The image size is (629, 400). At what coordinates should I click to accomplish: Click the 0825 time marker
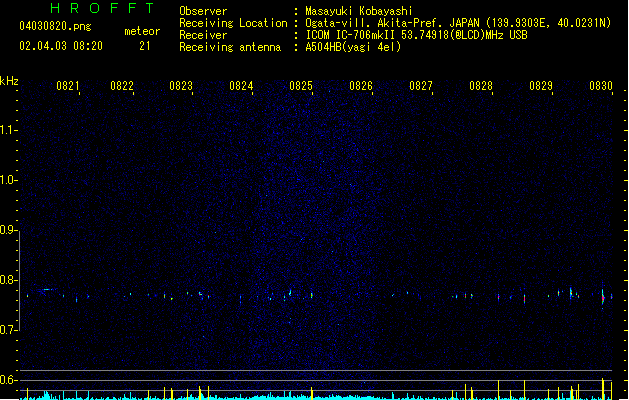[x=301, y=86]
